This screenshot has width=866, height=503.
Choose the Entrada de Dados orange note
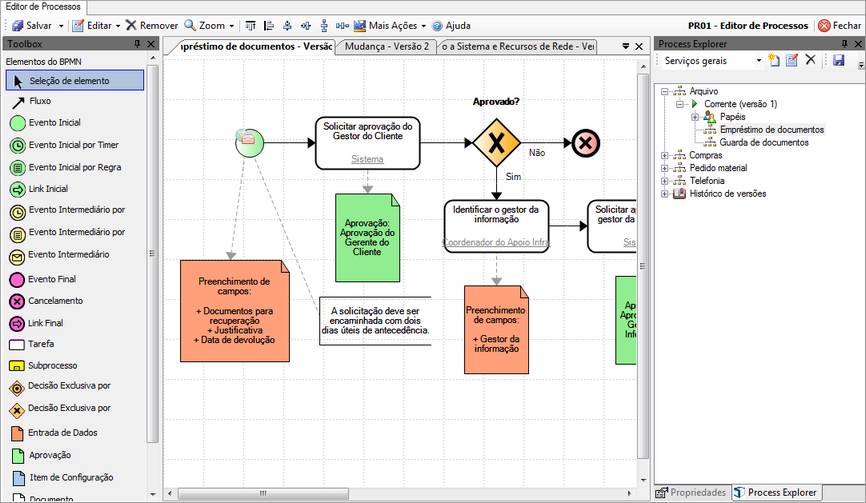tap(54, 433)
